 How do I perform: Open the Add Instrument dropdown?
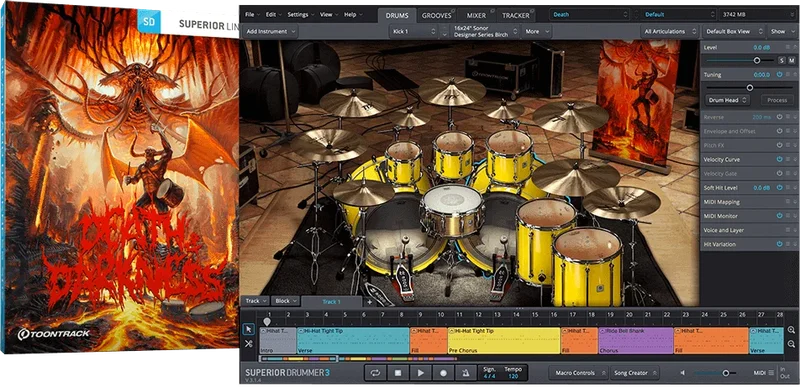pos(270,32)
